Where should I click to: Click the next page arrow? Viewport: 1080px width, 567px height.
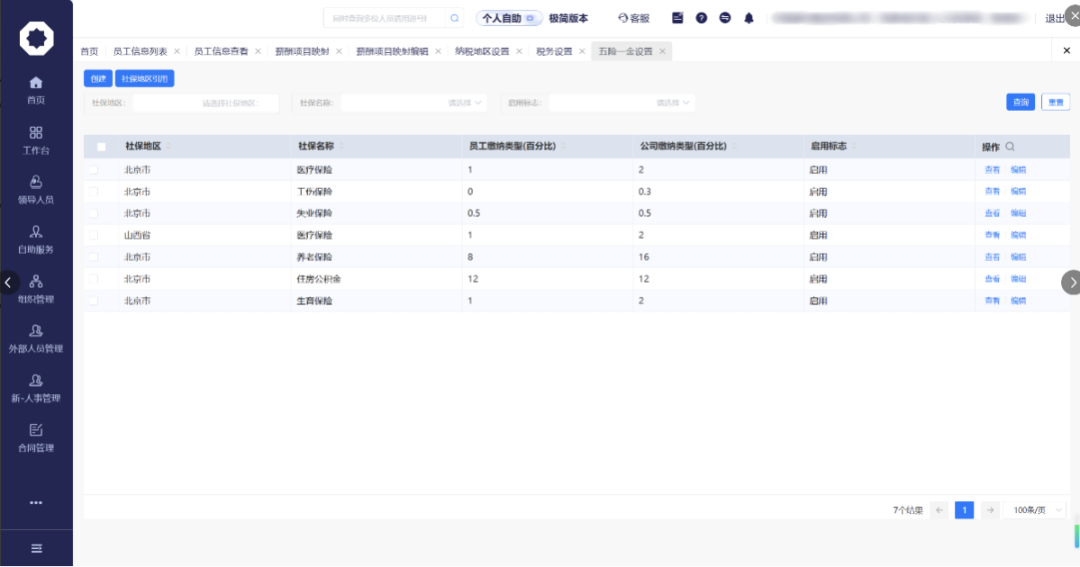(x=990, y=510)
